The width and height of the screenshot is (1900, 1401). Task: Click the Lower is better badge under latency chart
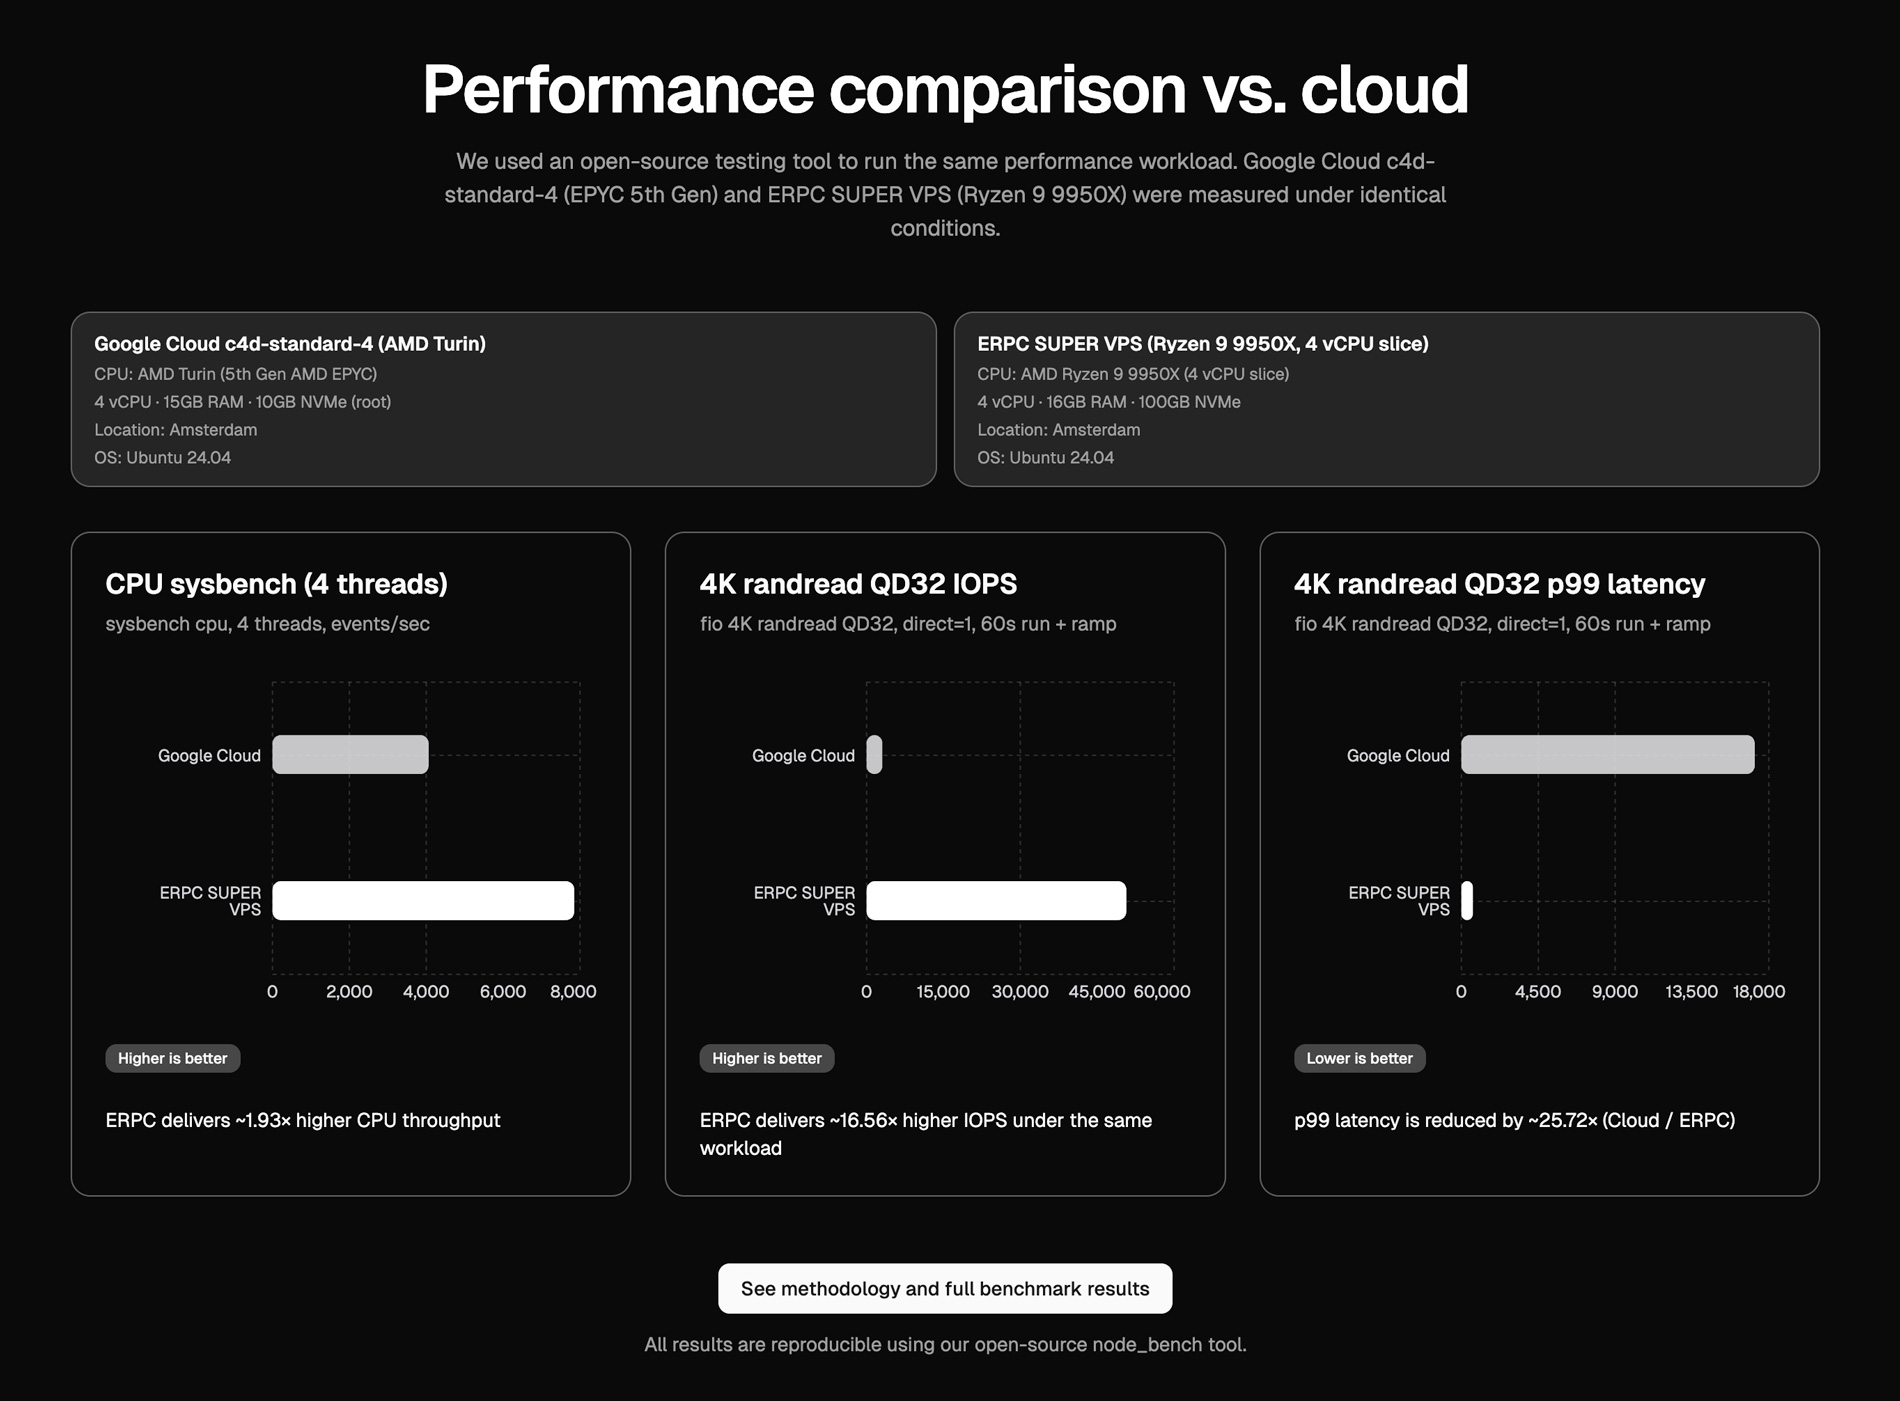(1360, 1058)
